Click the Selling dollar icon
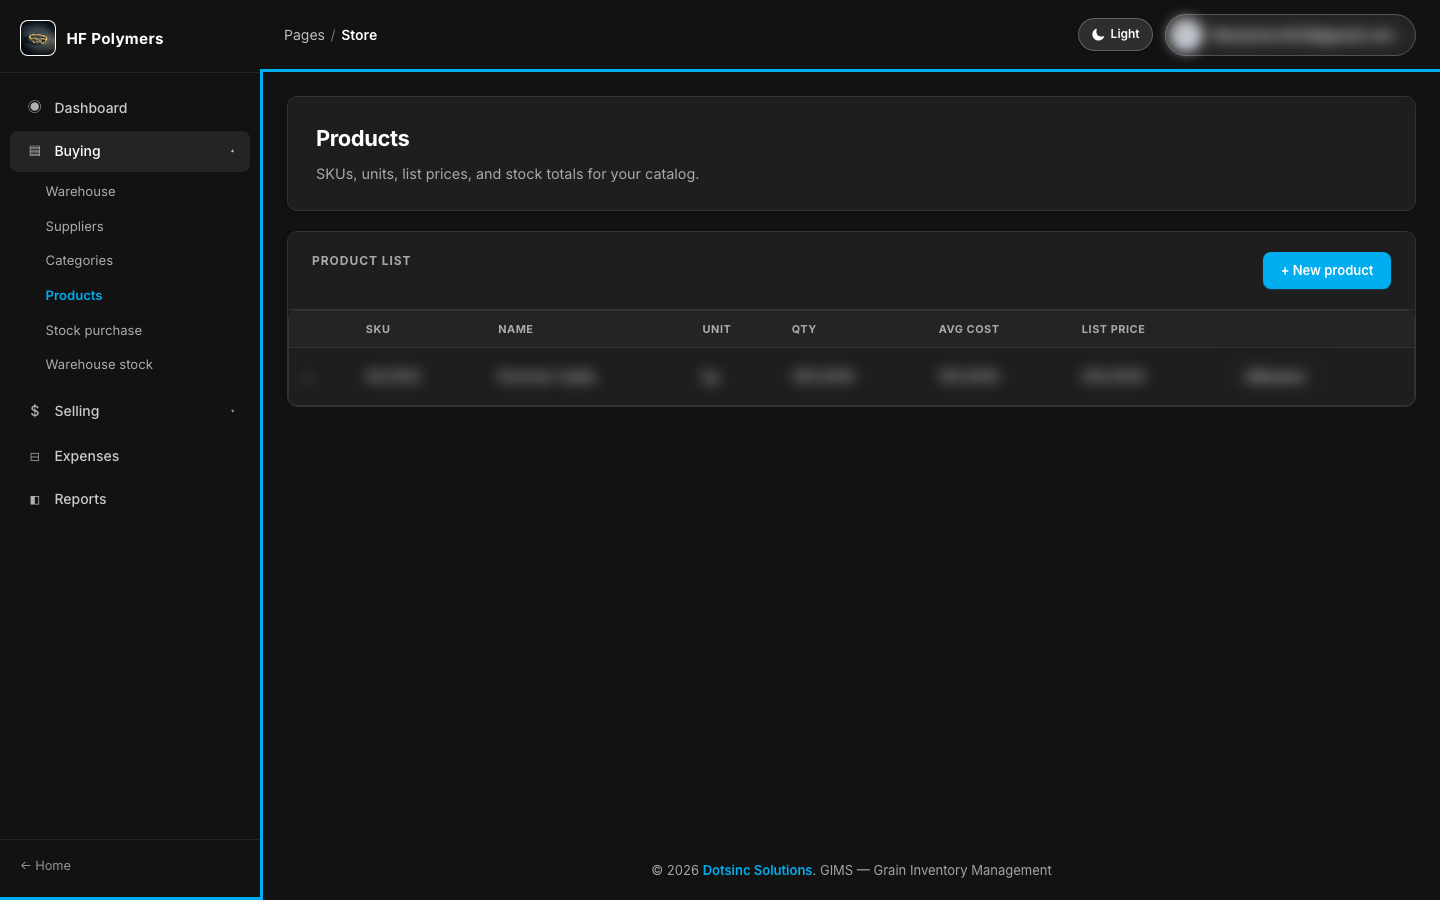Image resolution: width=1440 pixels, height=900 pixels. [35, 411]
